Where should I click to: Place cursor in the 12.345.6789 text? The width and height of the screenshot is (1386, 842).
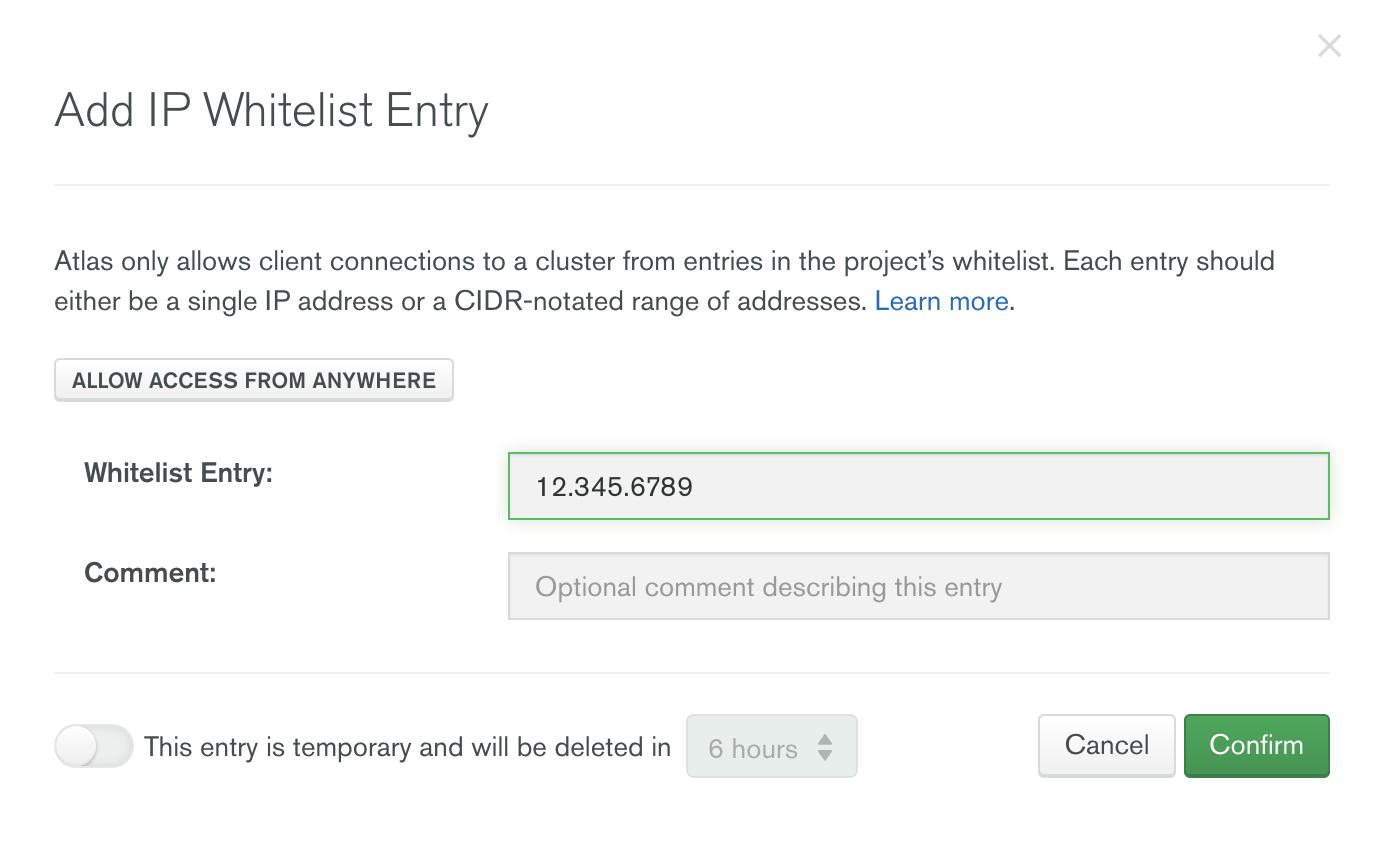point(614,487)
